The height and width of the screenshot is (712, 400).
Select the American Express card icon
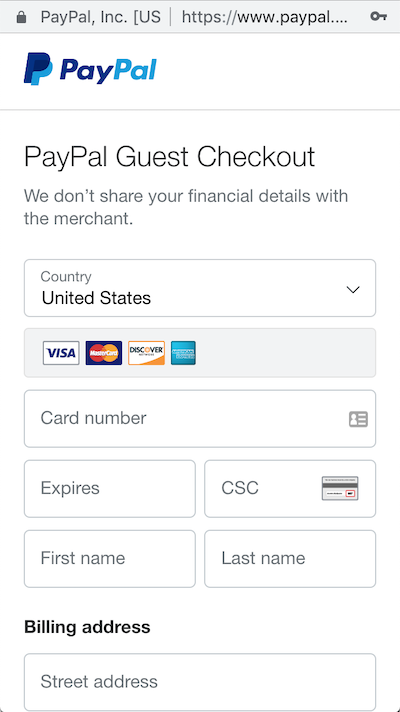coord(183,353)
